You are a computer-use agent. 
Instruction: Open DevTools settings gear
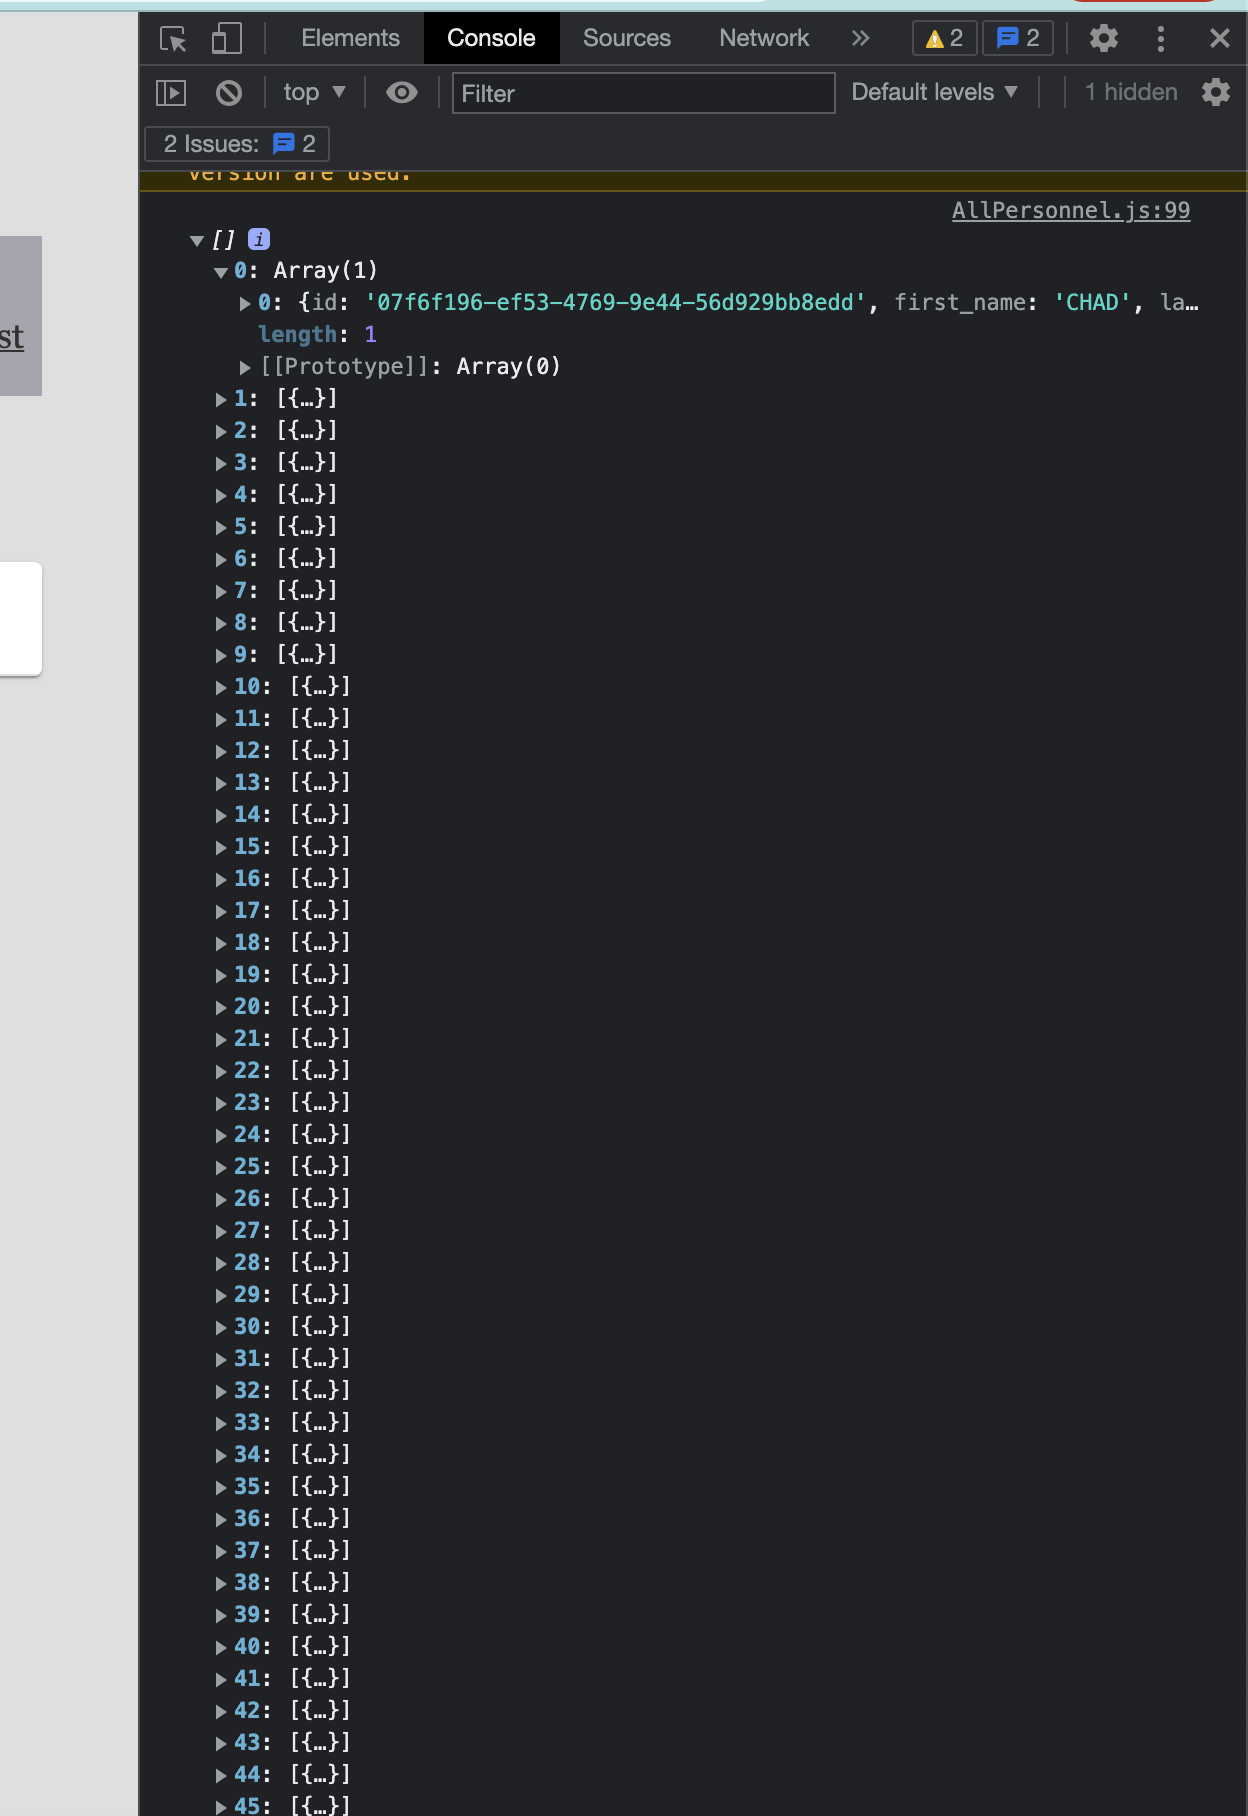click(x=1104, y=38)
